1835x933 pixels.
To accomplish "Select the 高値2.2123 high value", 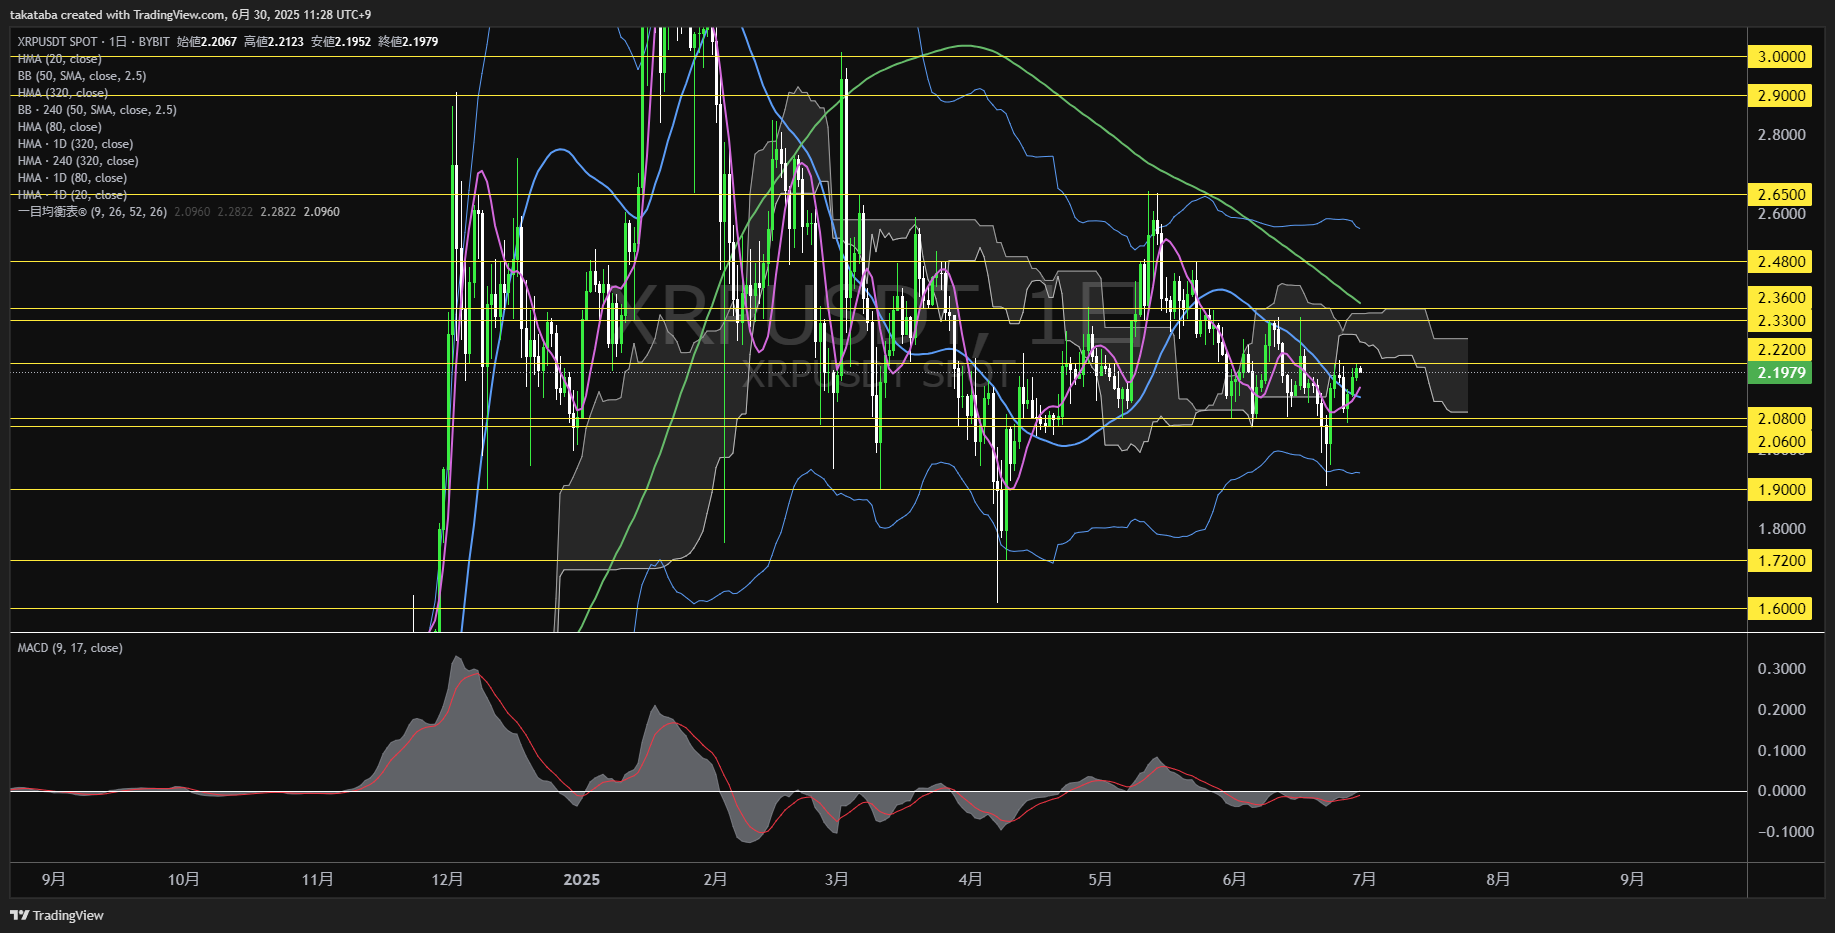I will 274,42.
